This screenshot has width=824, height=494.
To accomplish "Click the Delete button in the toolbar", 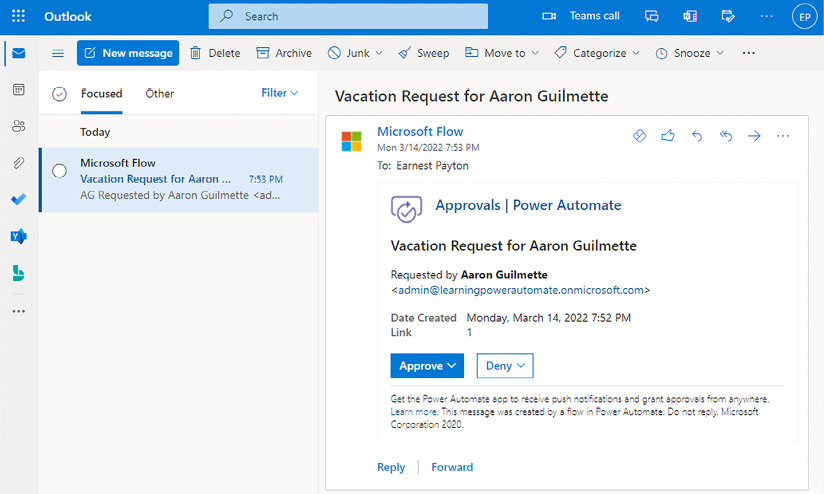I will coord(215,53).
